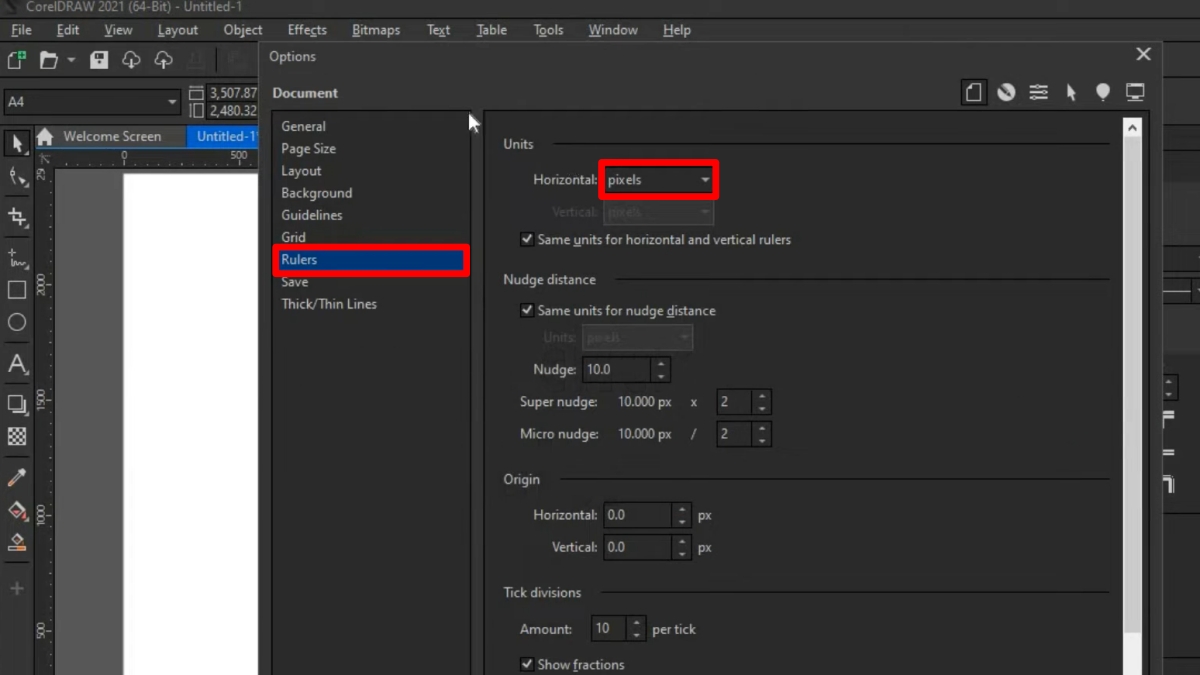Click the tick Amount input field
This screenshot has height=675, width=1200.
click(609, 629)
